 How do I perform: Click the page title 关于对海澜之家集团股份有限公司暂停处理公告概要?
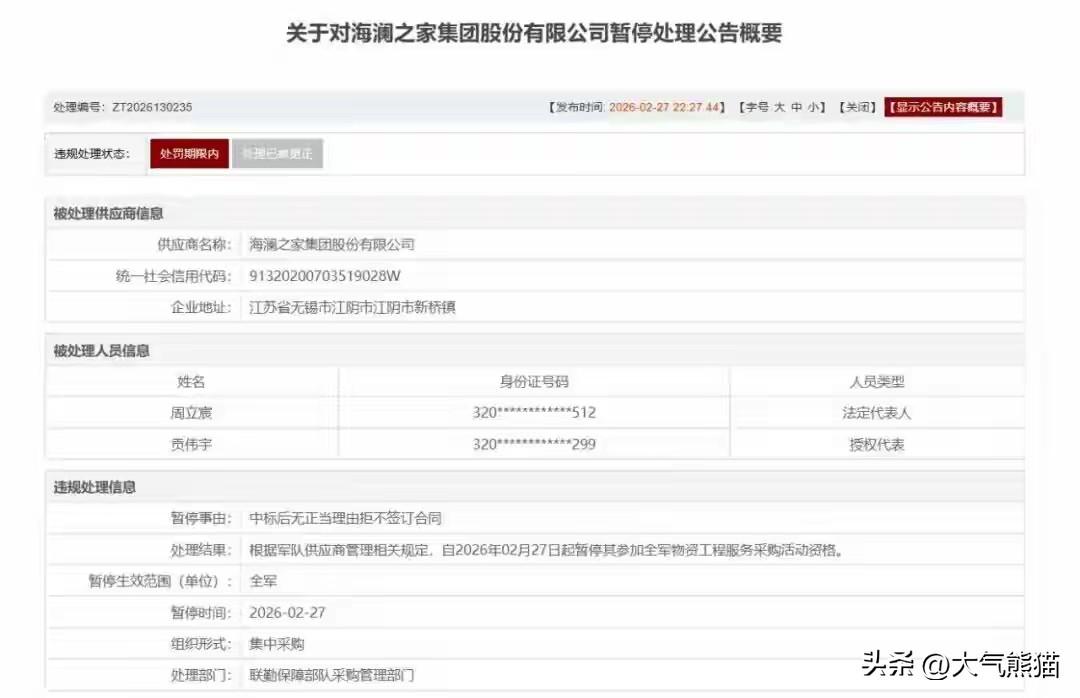tap(534, 33)
